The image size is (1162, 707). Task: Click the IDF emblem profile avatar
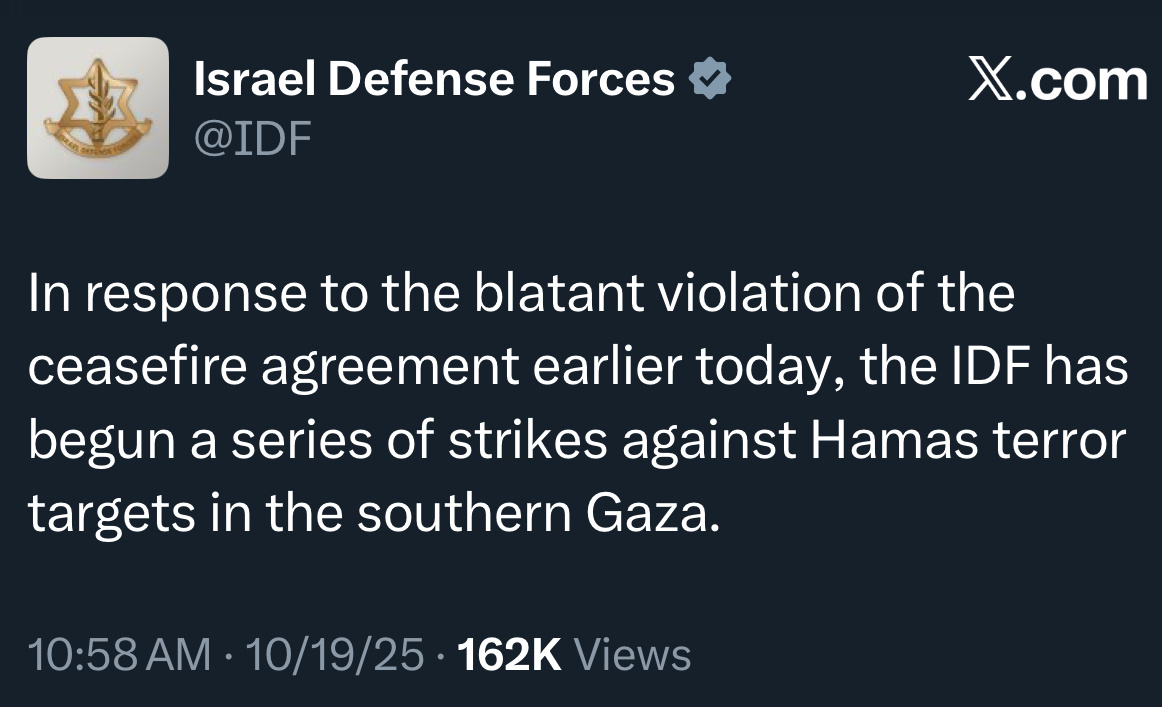tap(97, 108)
